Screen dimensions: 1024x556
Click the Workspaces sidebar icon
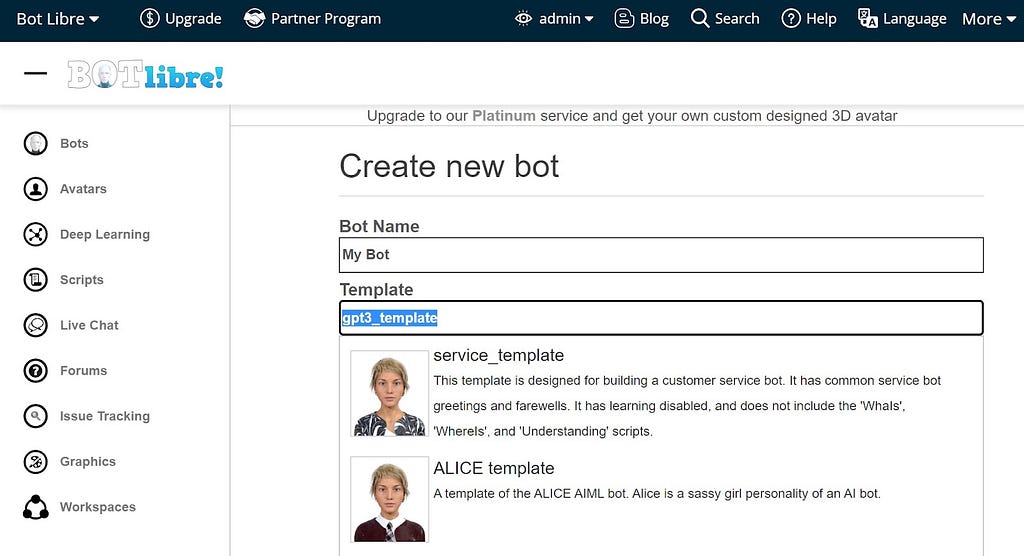coord(35,506)
